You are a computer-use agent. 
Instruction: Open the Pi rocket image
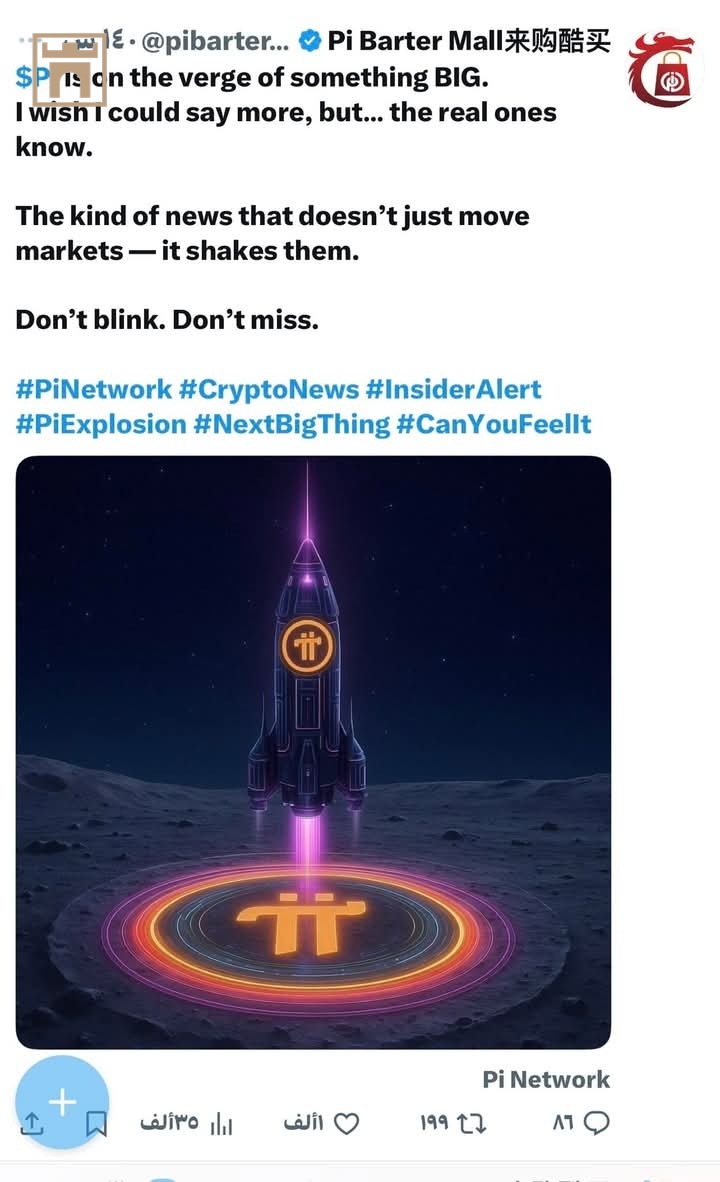click(x=313, y=752)
